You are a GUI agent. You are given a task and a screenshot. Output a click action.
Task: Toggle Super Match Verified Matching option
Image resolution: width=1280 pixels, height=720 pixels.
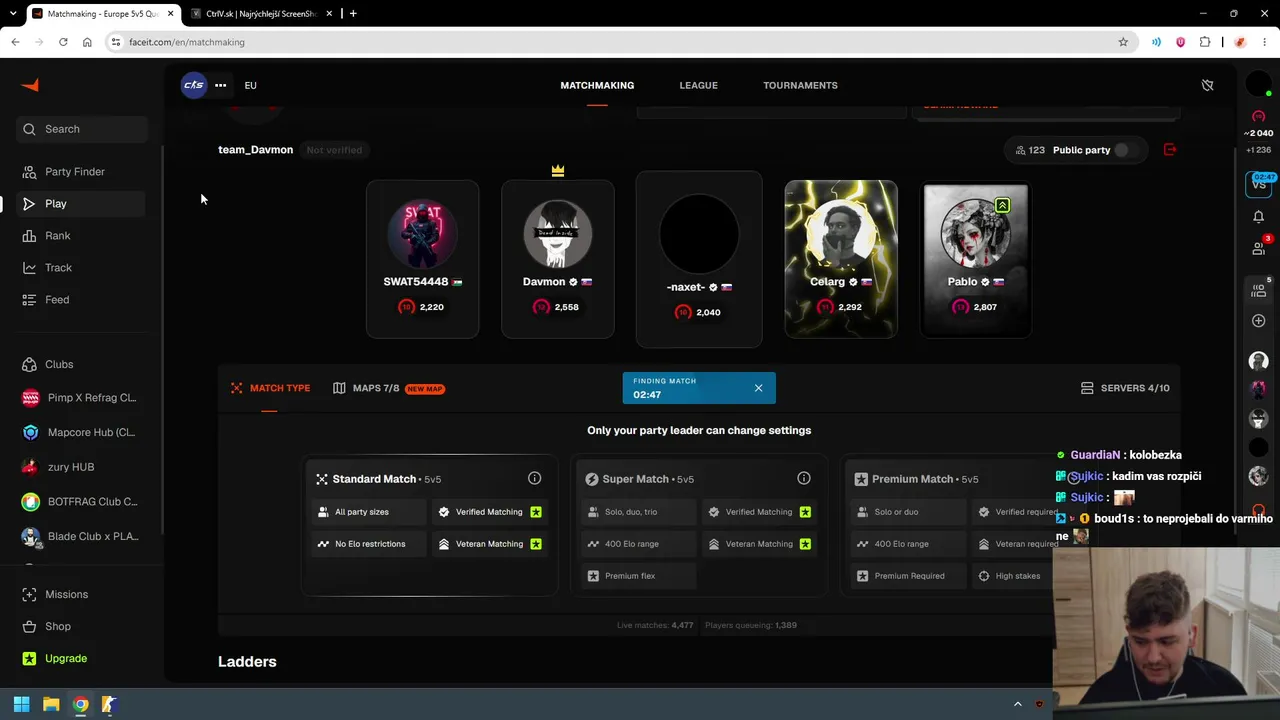[x=759, y=512]
